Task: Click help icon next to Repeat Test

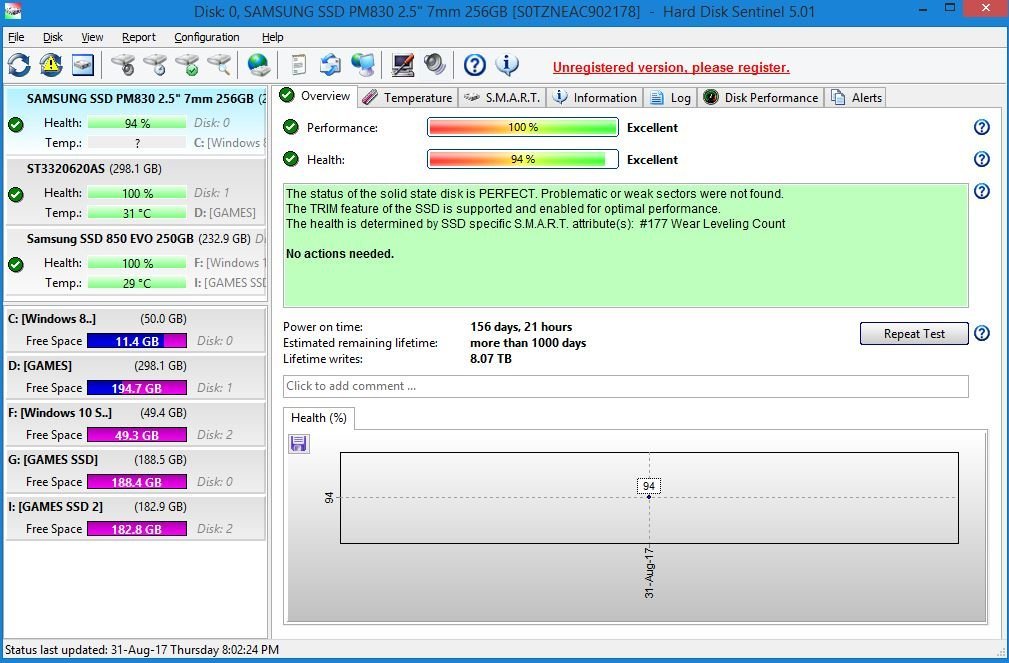Action: [x=981, y=333]
